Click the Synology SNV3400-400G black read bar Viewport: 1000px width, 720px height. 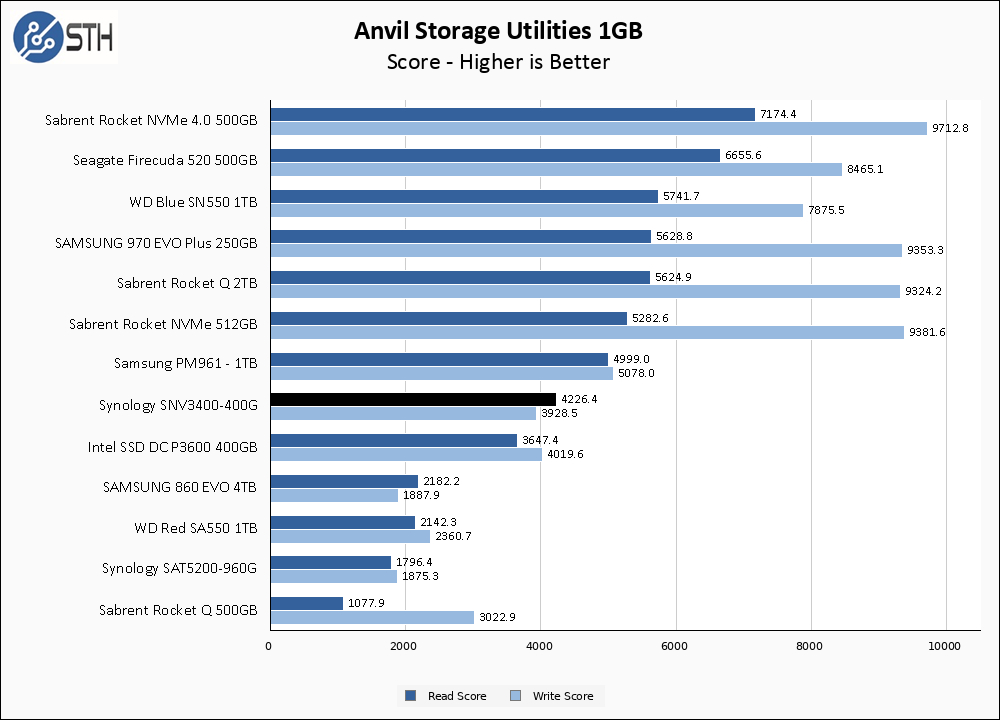[x=412, y=399]
